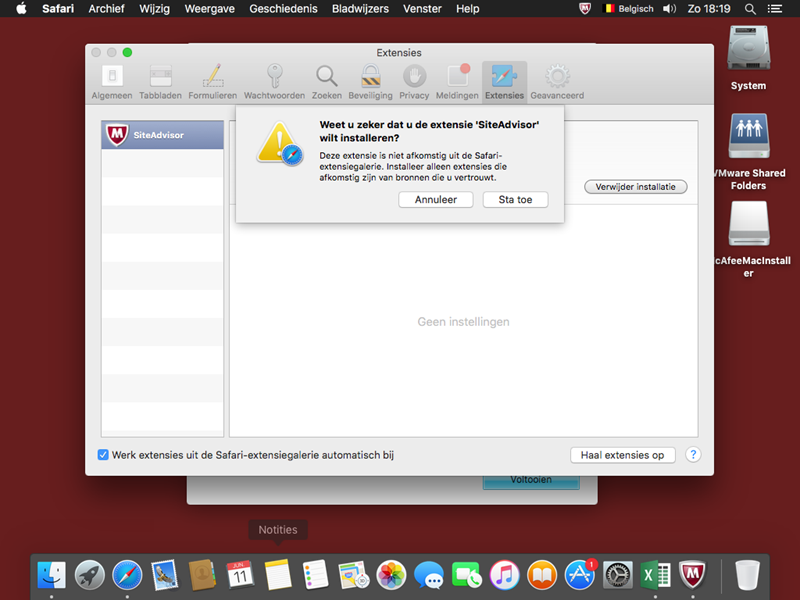Open Calendar in the Dock
The height and width of the screenshot is (600, 800).
(x=240, y=575)
